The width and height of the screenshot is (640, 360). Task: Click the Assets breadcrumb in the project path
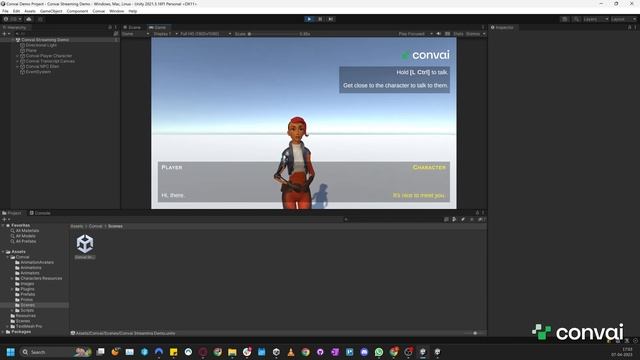coord(77,226)
